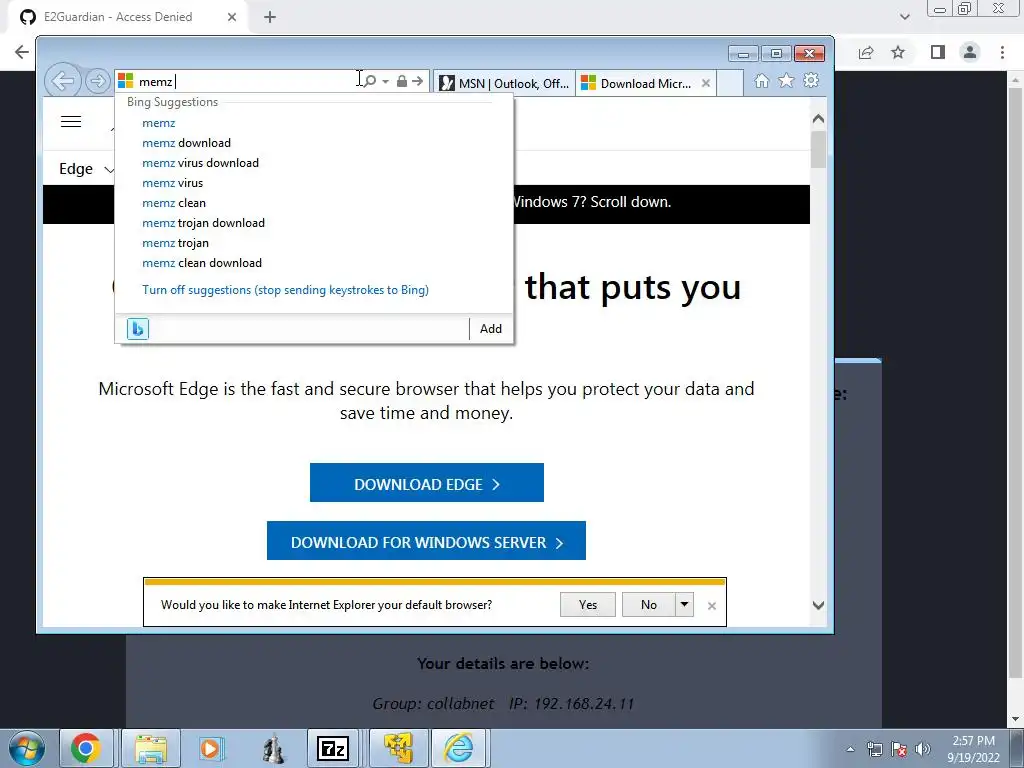Open IE Home page icon
The width and height of the screenshot is (1024, 768).
[x=761, y=80]
